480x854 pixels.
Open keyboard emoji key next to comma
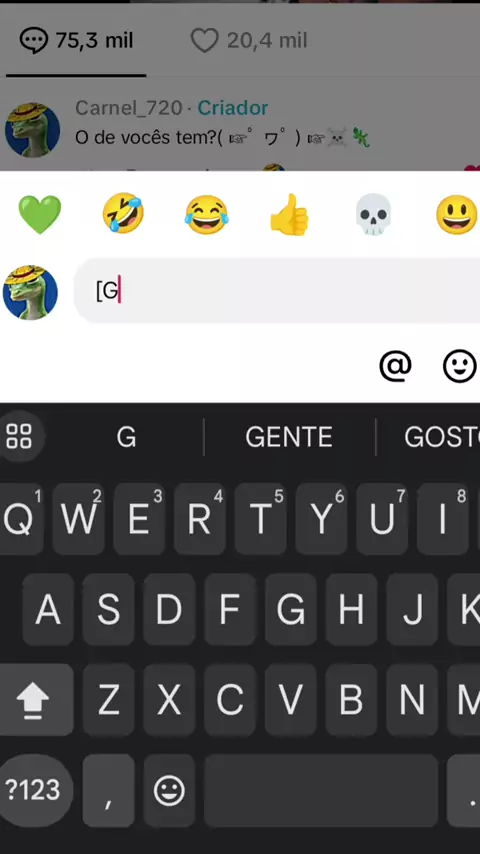(169, 790)
